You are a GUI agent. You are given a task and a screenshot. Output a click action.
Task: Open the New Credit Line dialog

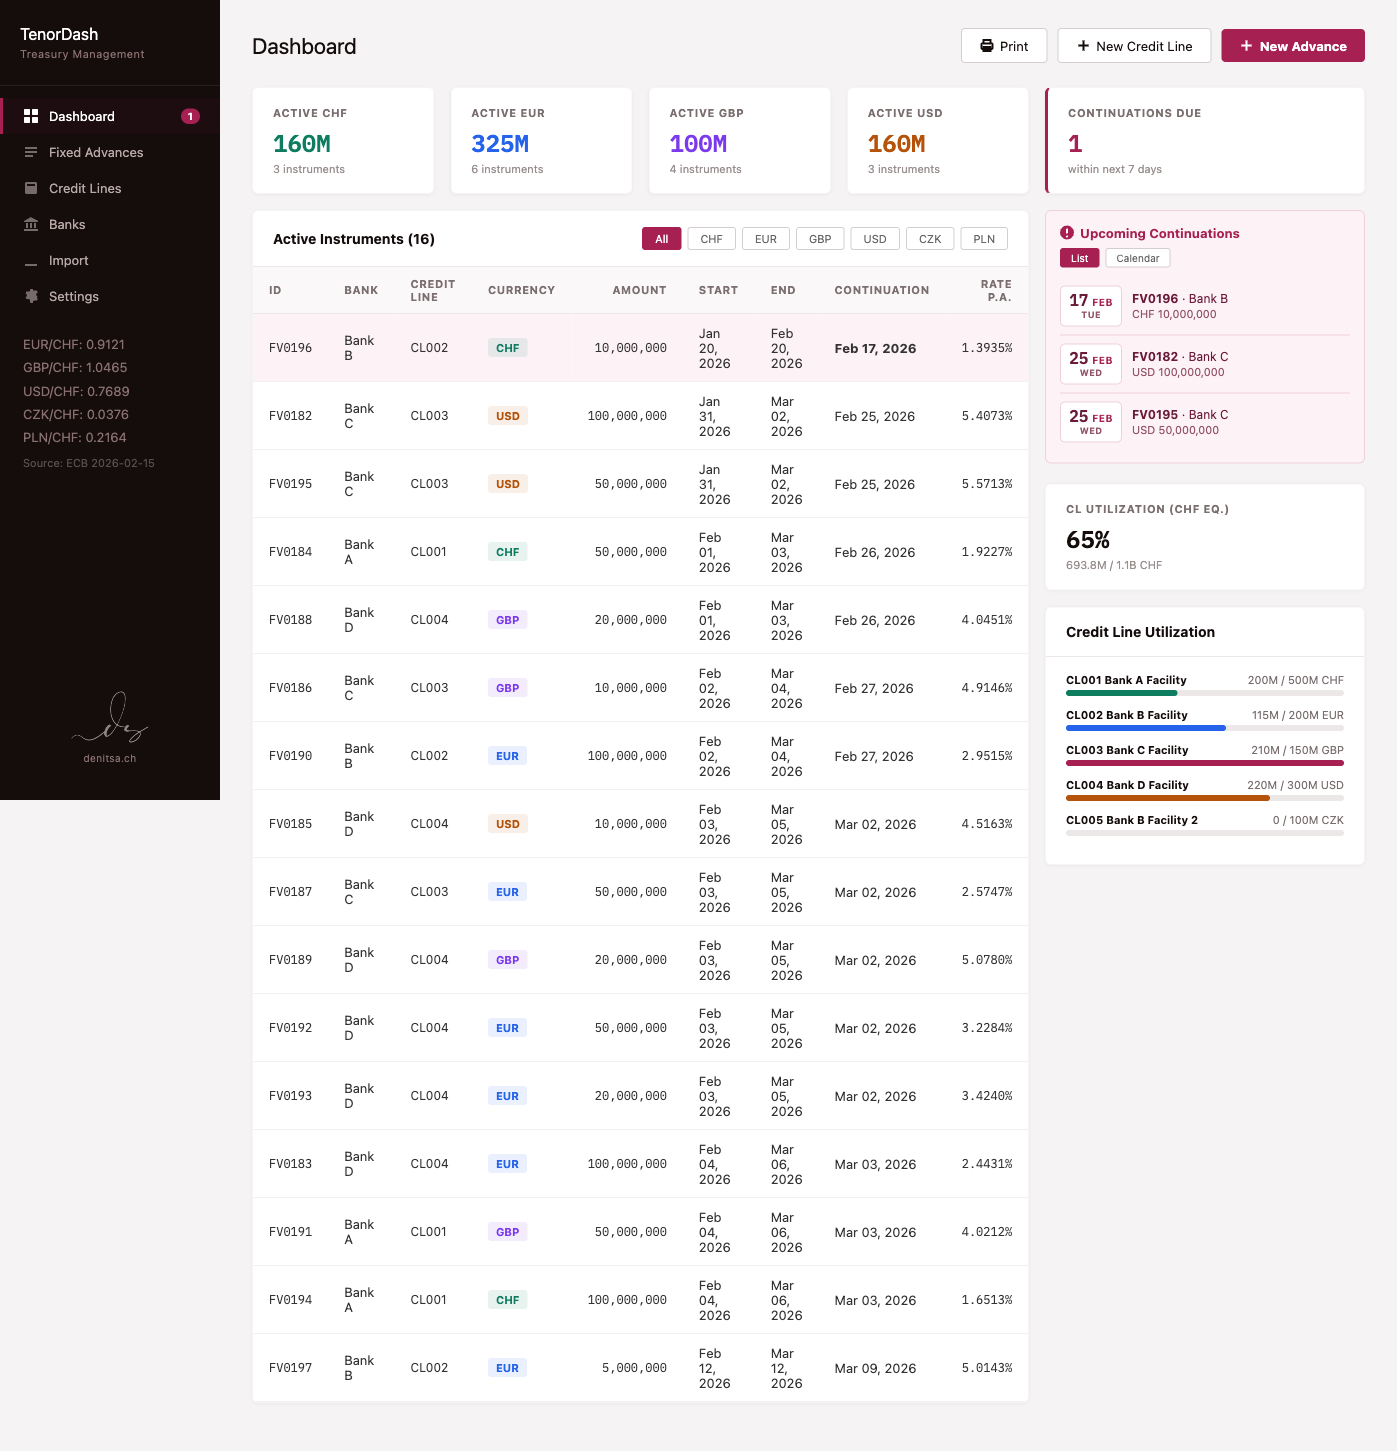point(1134,45)
